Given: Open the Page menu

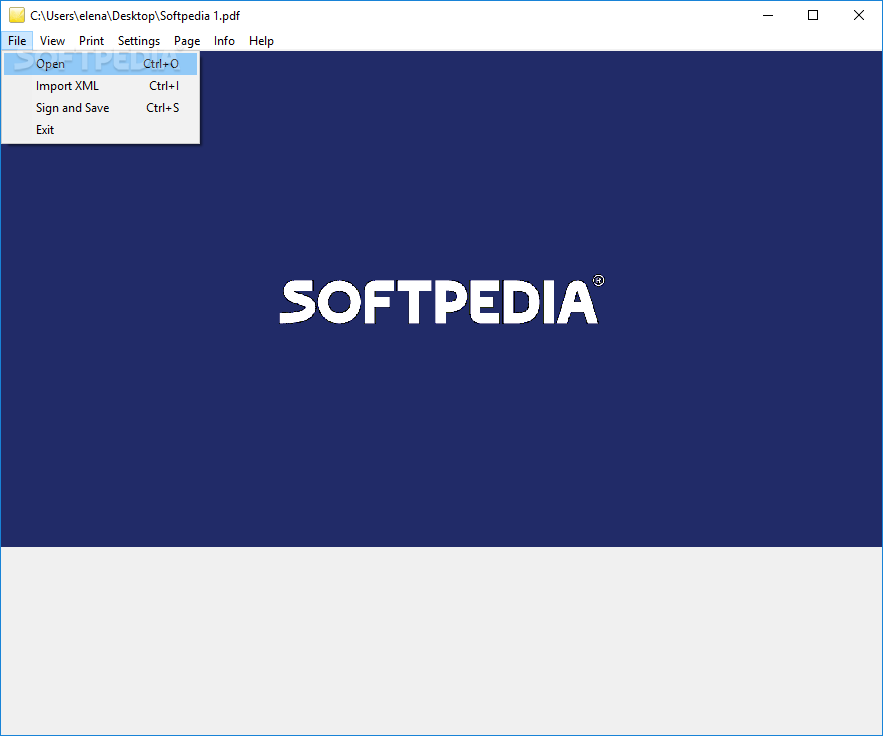Looking at the screenshot, I should coord(187,41).
